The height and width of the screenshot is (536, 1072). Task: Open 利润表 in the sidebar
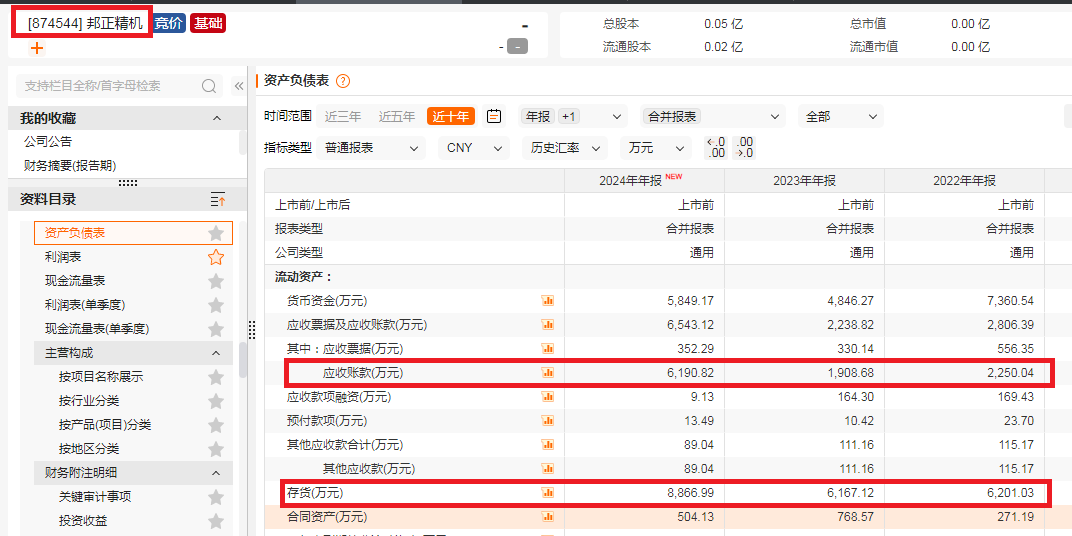[x=63, y=257]
